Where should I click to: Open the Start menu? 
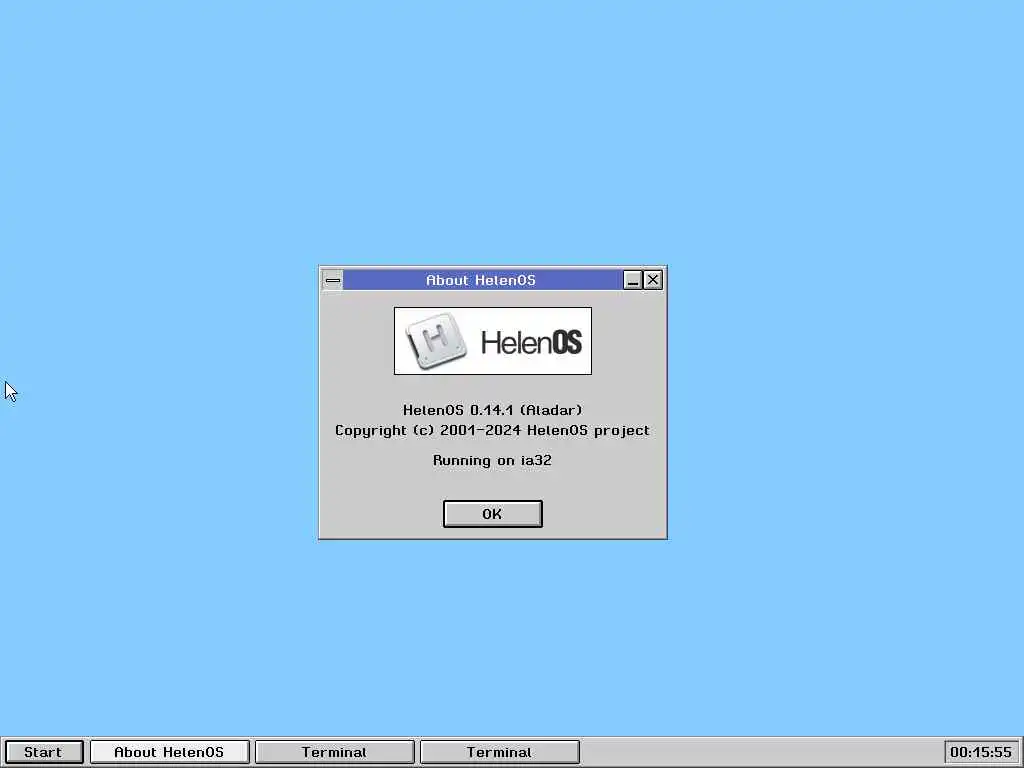click(43, 752)
